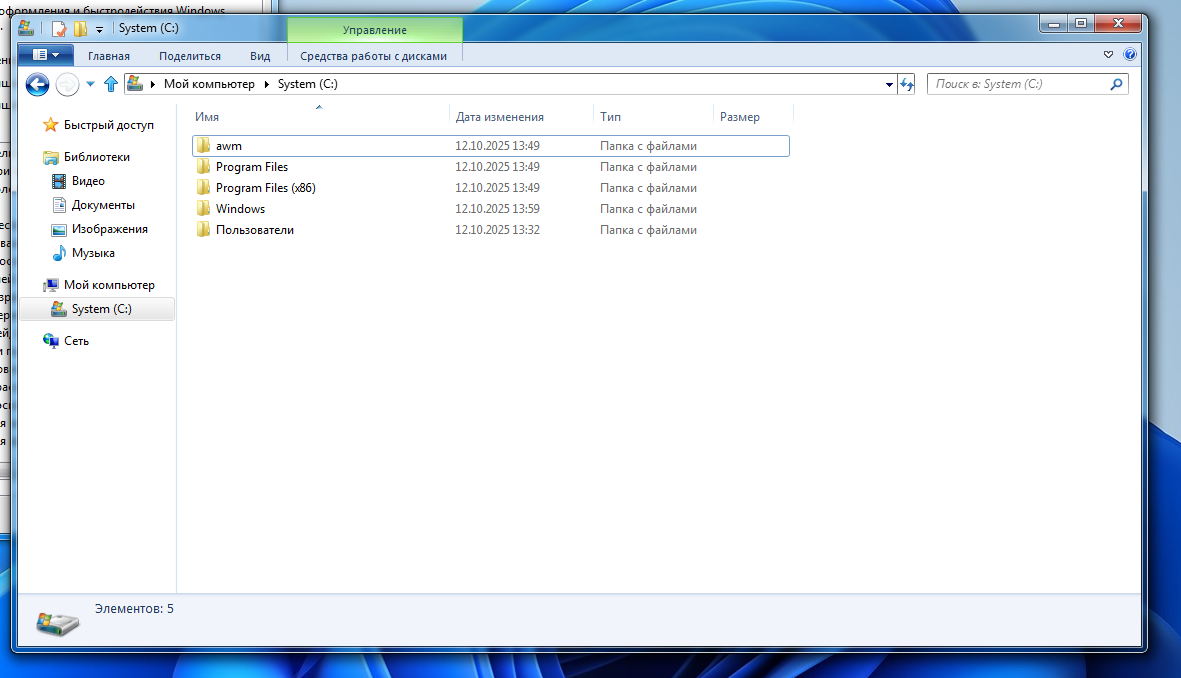The height and width of the screenshot is (678, 1181).
Task: Expand the chevron before Мой компьютер
Action: [x=153, y=84]
